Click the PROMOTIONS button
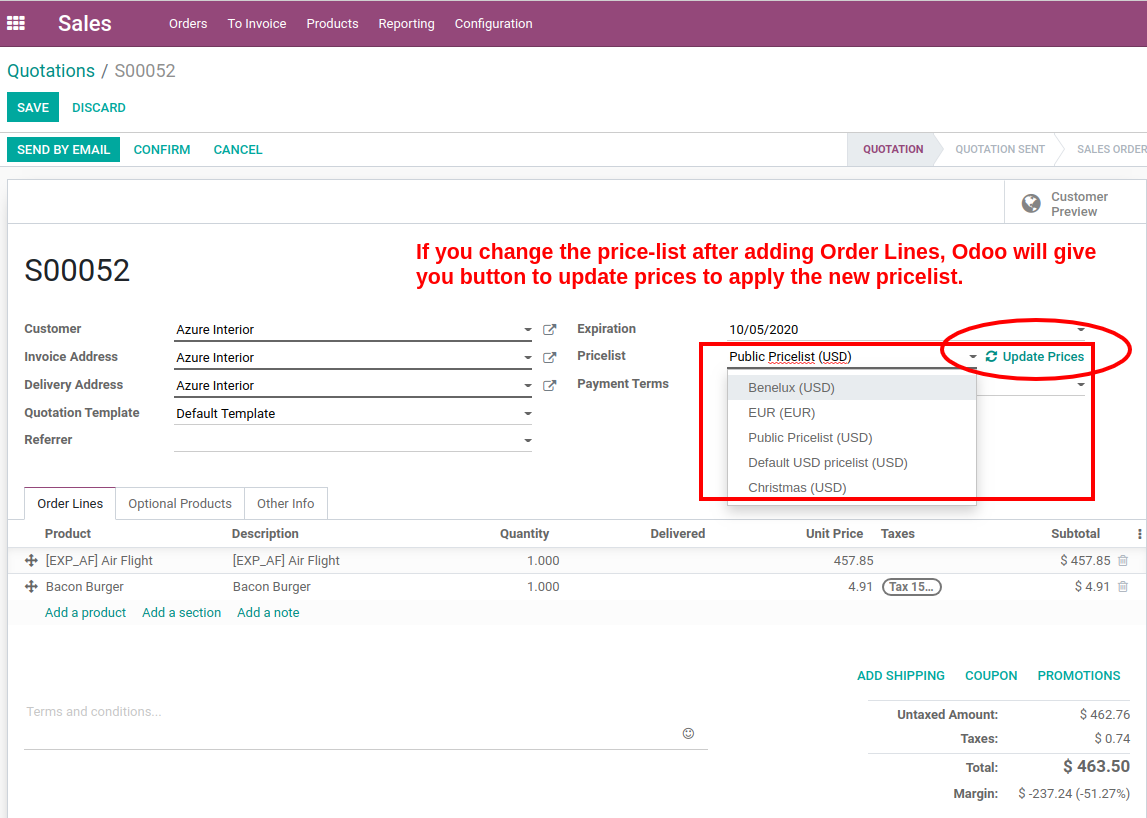The height and width of the screenshot is (818, 1147). 1079,675
